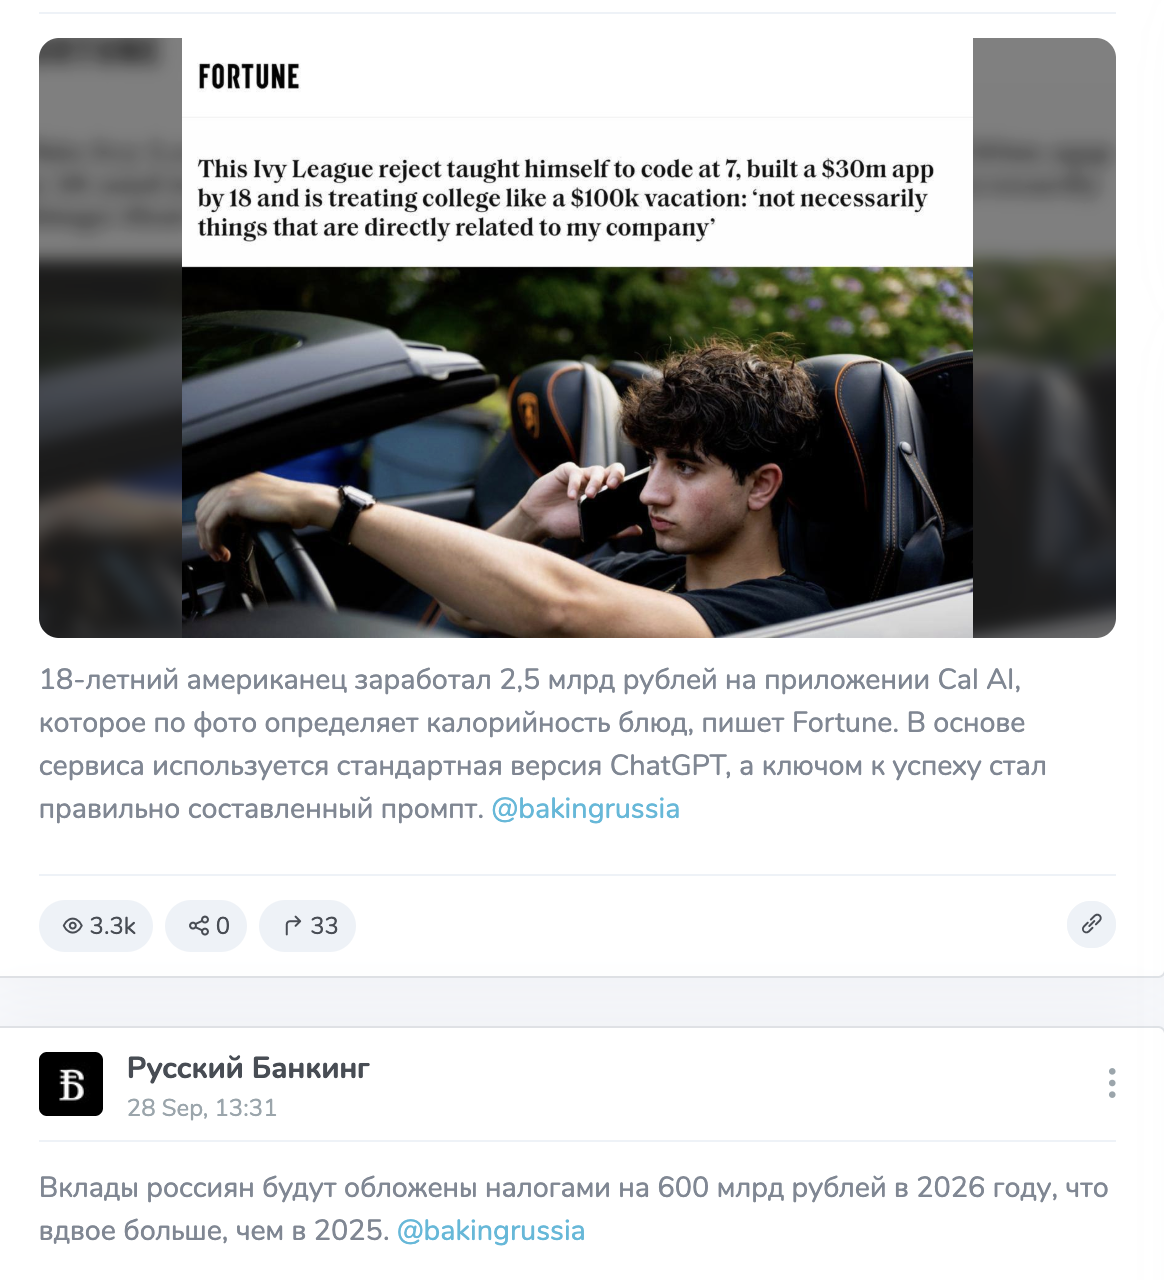Click the FORTUNE logo in the image
1164x1280 pixels.
tap(249, 77)
